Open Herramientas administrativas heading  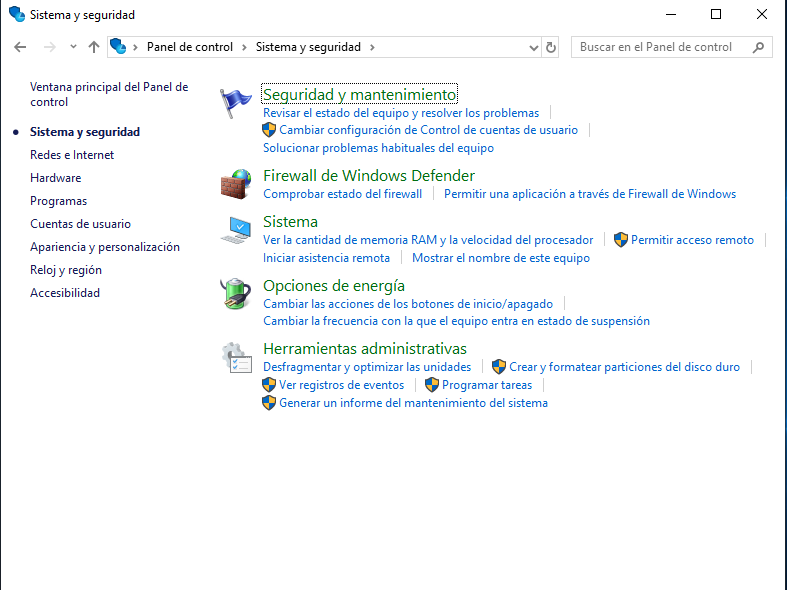point(365,349)
